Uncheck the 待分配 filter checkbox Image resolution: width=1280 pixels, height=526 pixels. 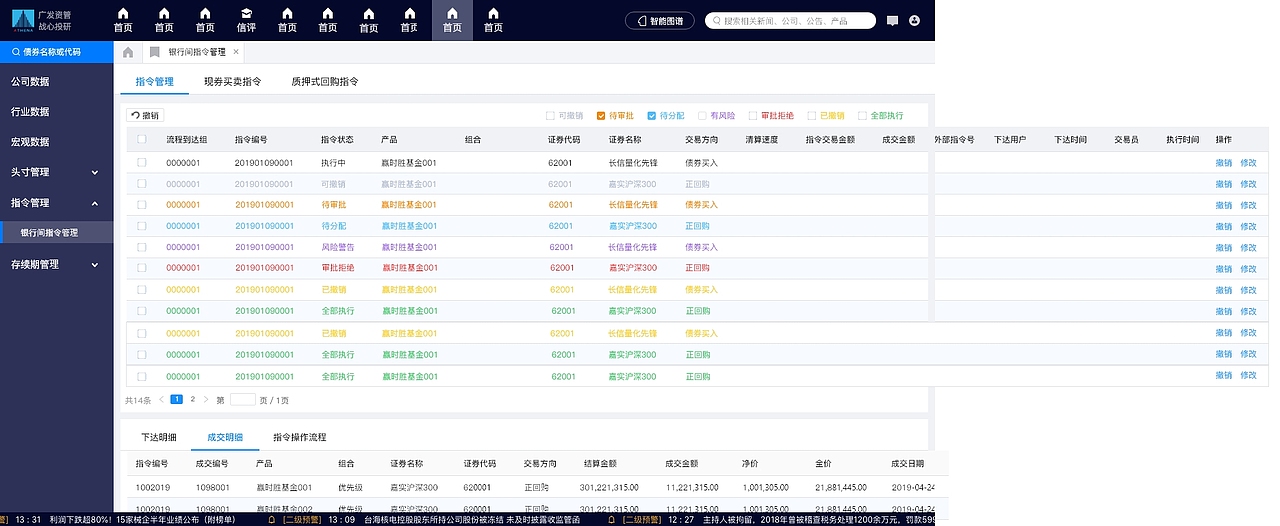coord(652,116)
